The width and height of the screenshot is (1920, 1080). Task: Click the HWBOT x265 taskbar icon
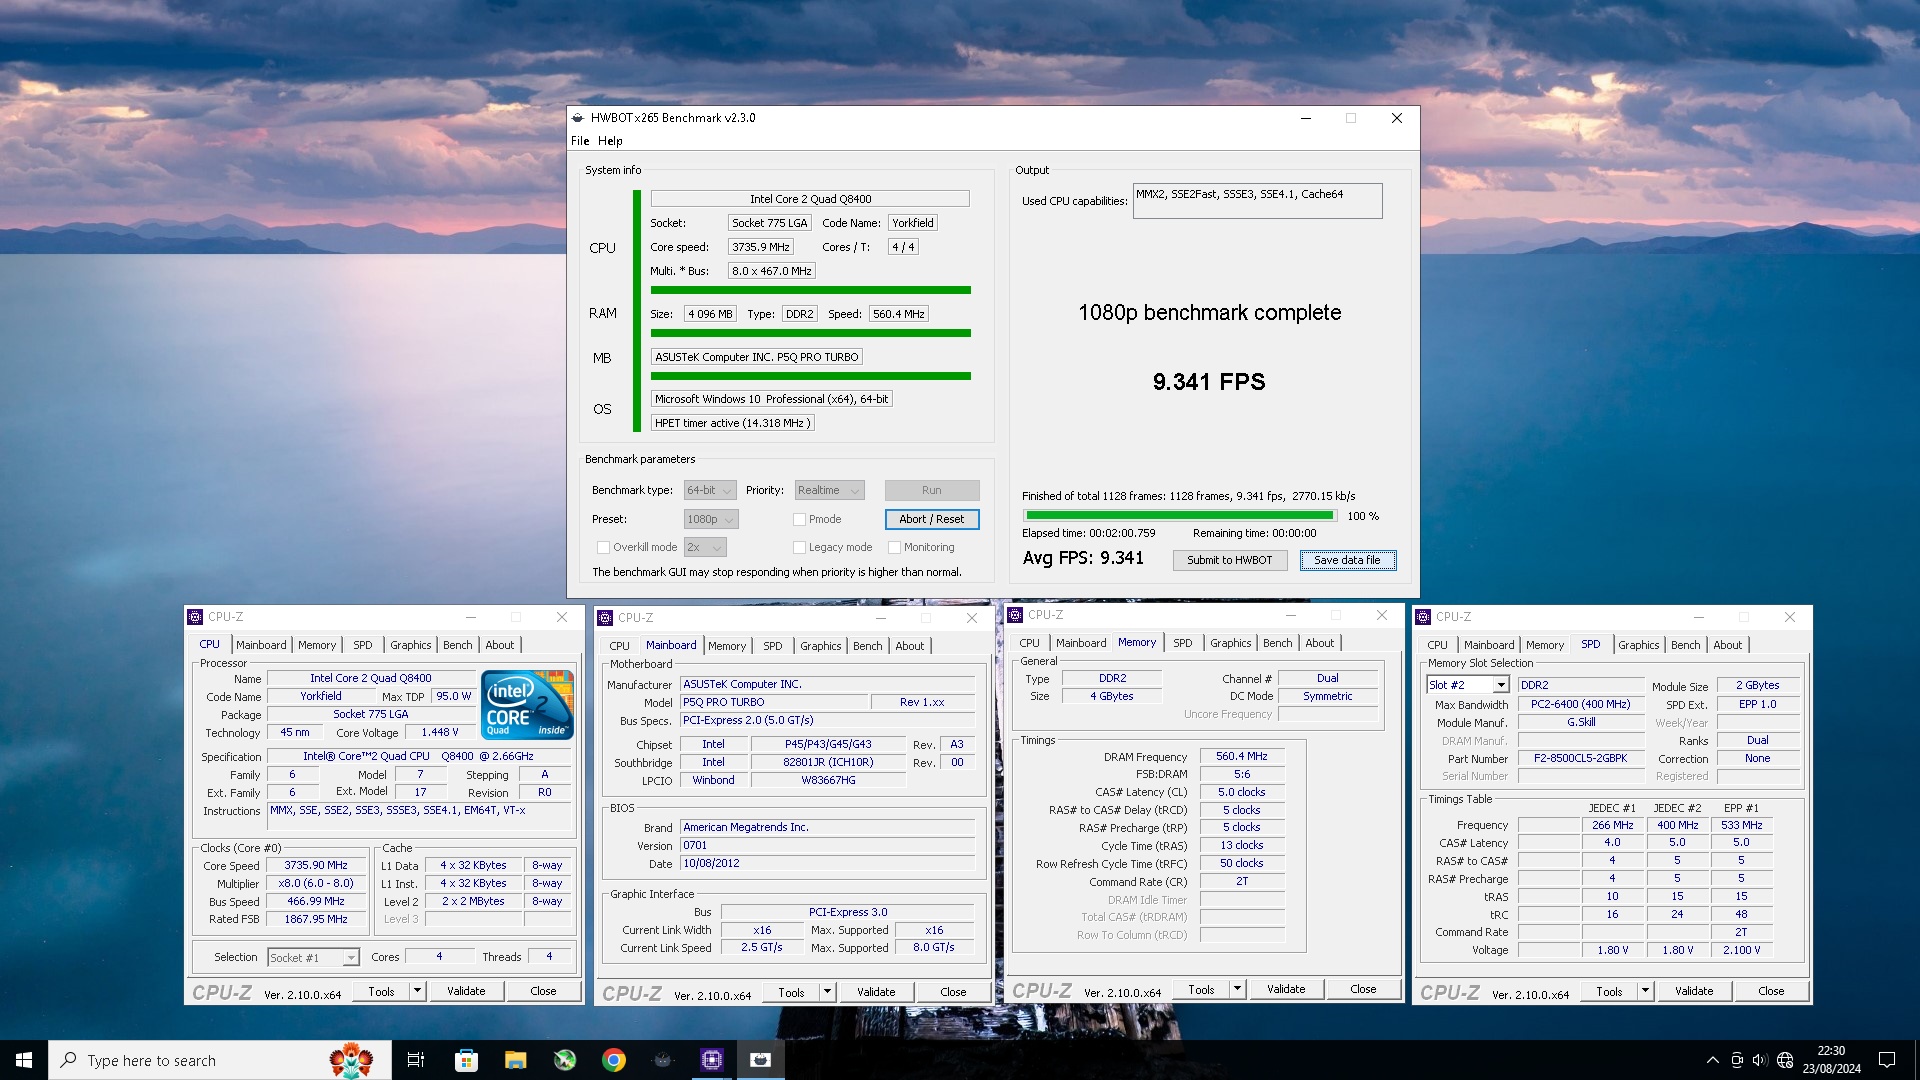(761, 1060)
